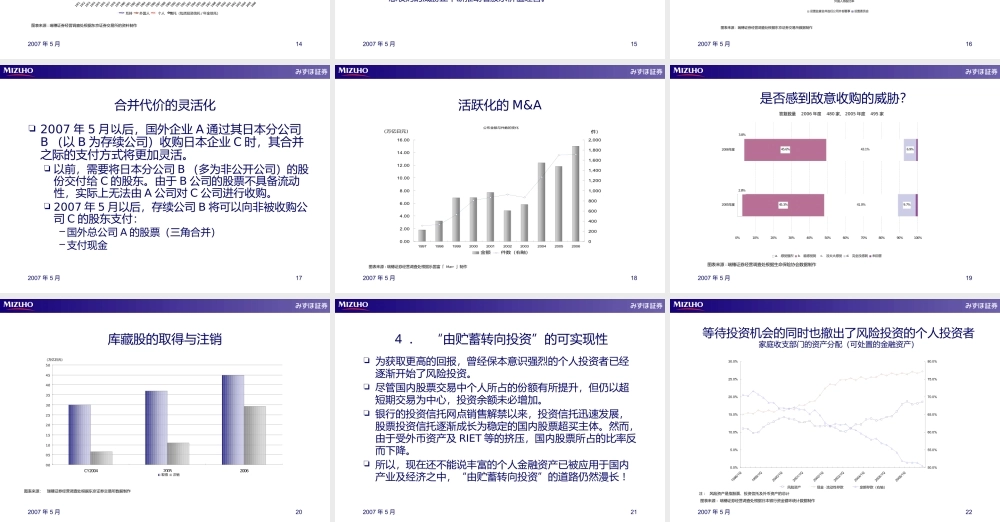Click the 2007年5月 date on slide 17
The width and height of the screenshot is (1000, 522).
44,278
